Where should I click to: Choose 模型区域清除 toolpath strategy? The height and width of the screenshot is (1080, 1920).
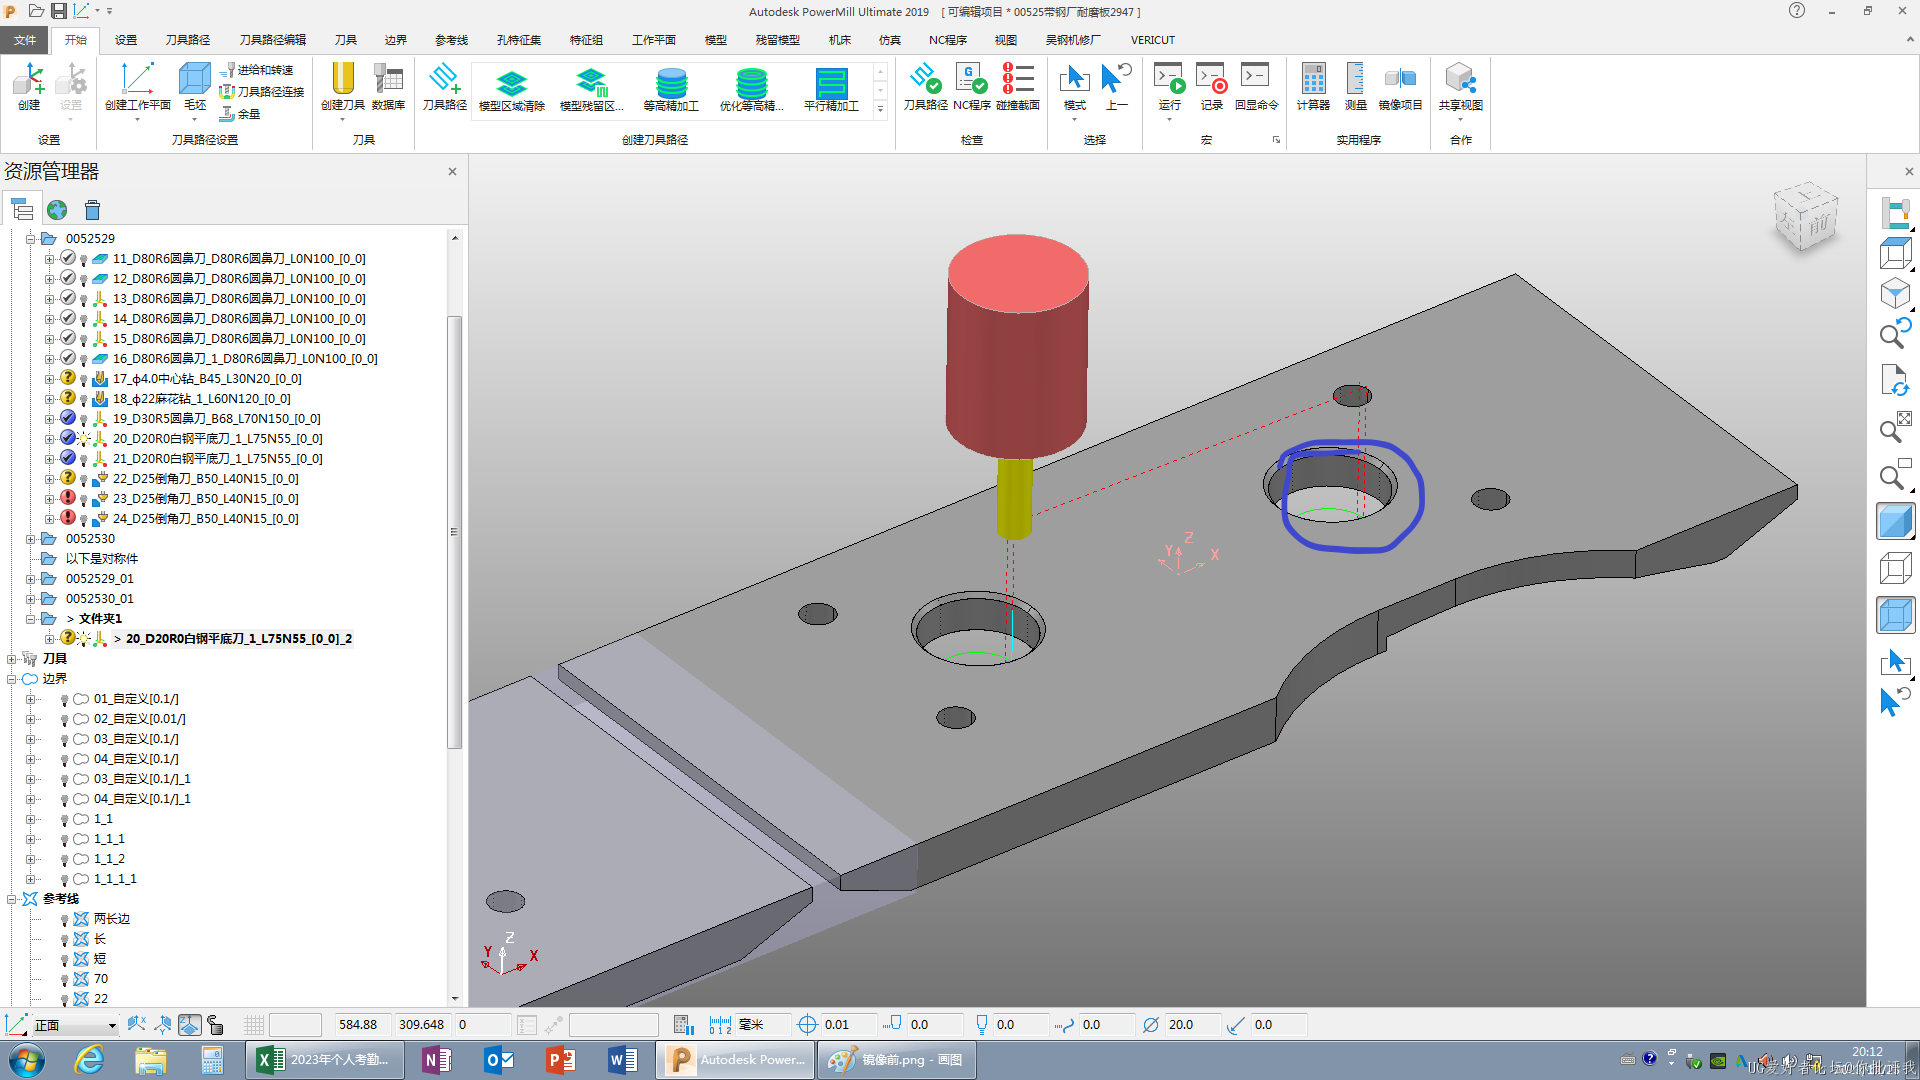click(x=511, y=89)
